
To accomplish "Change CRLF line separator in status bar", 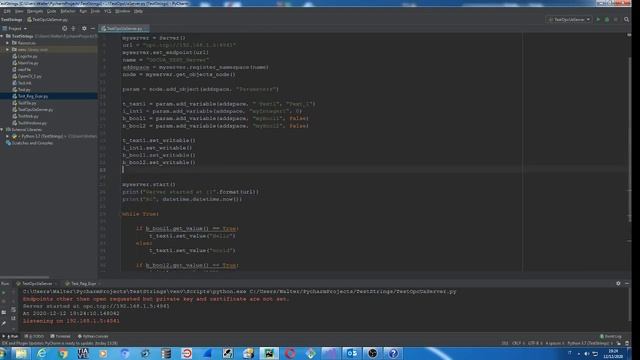I will tap(518, 343).
